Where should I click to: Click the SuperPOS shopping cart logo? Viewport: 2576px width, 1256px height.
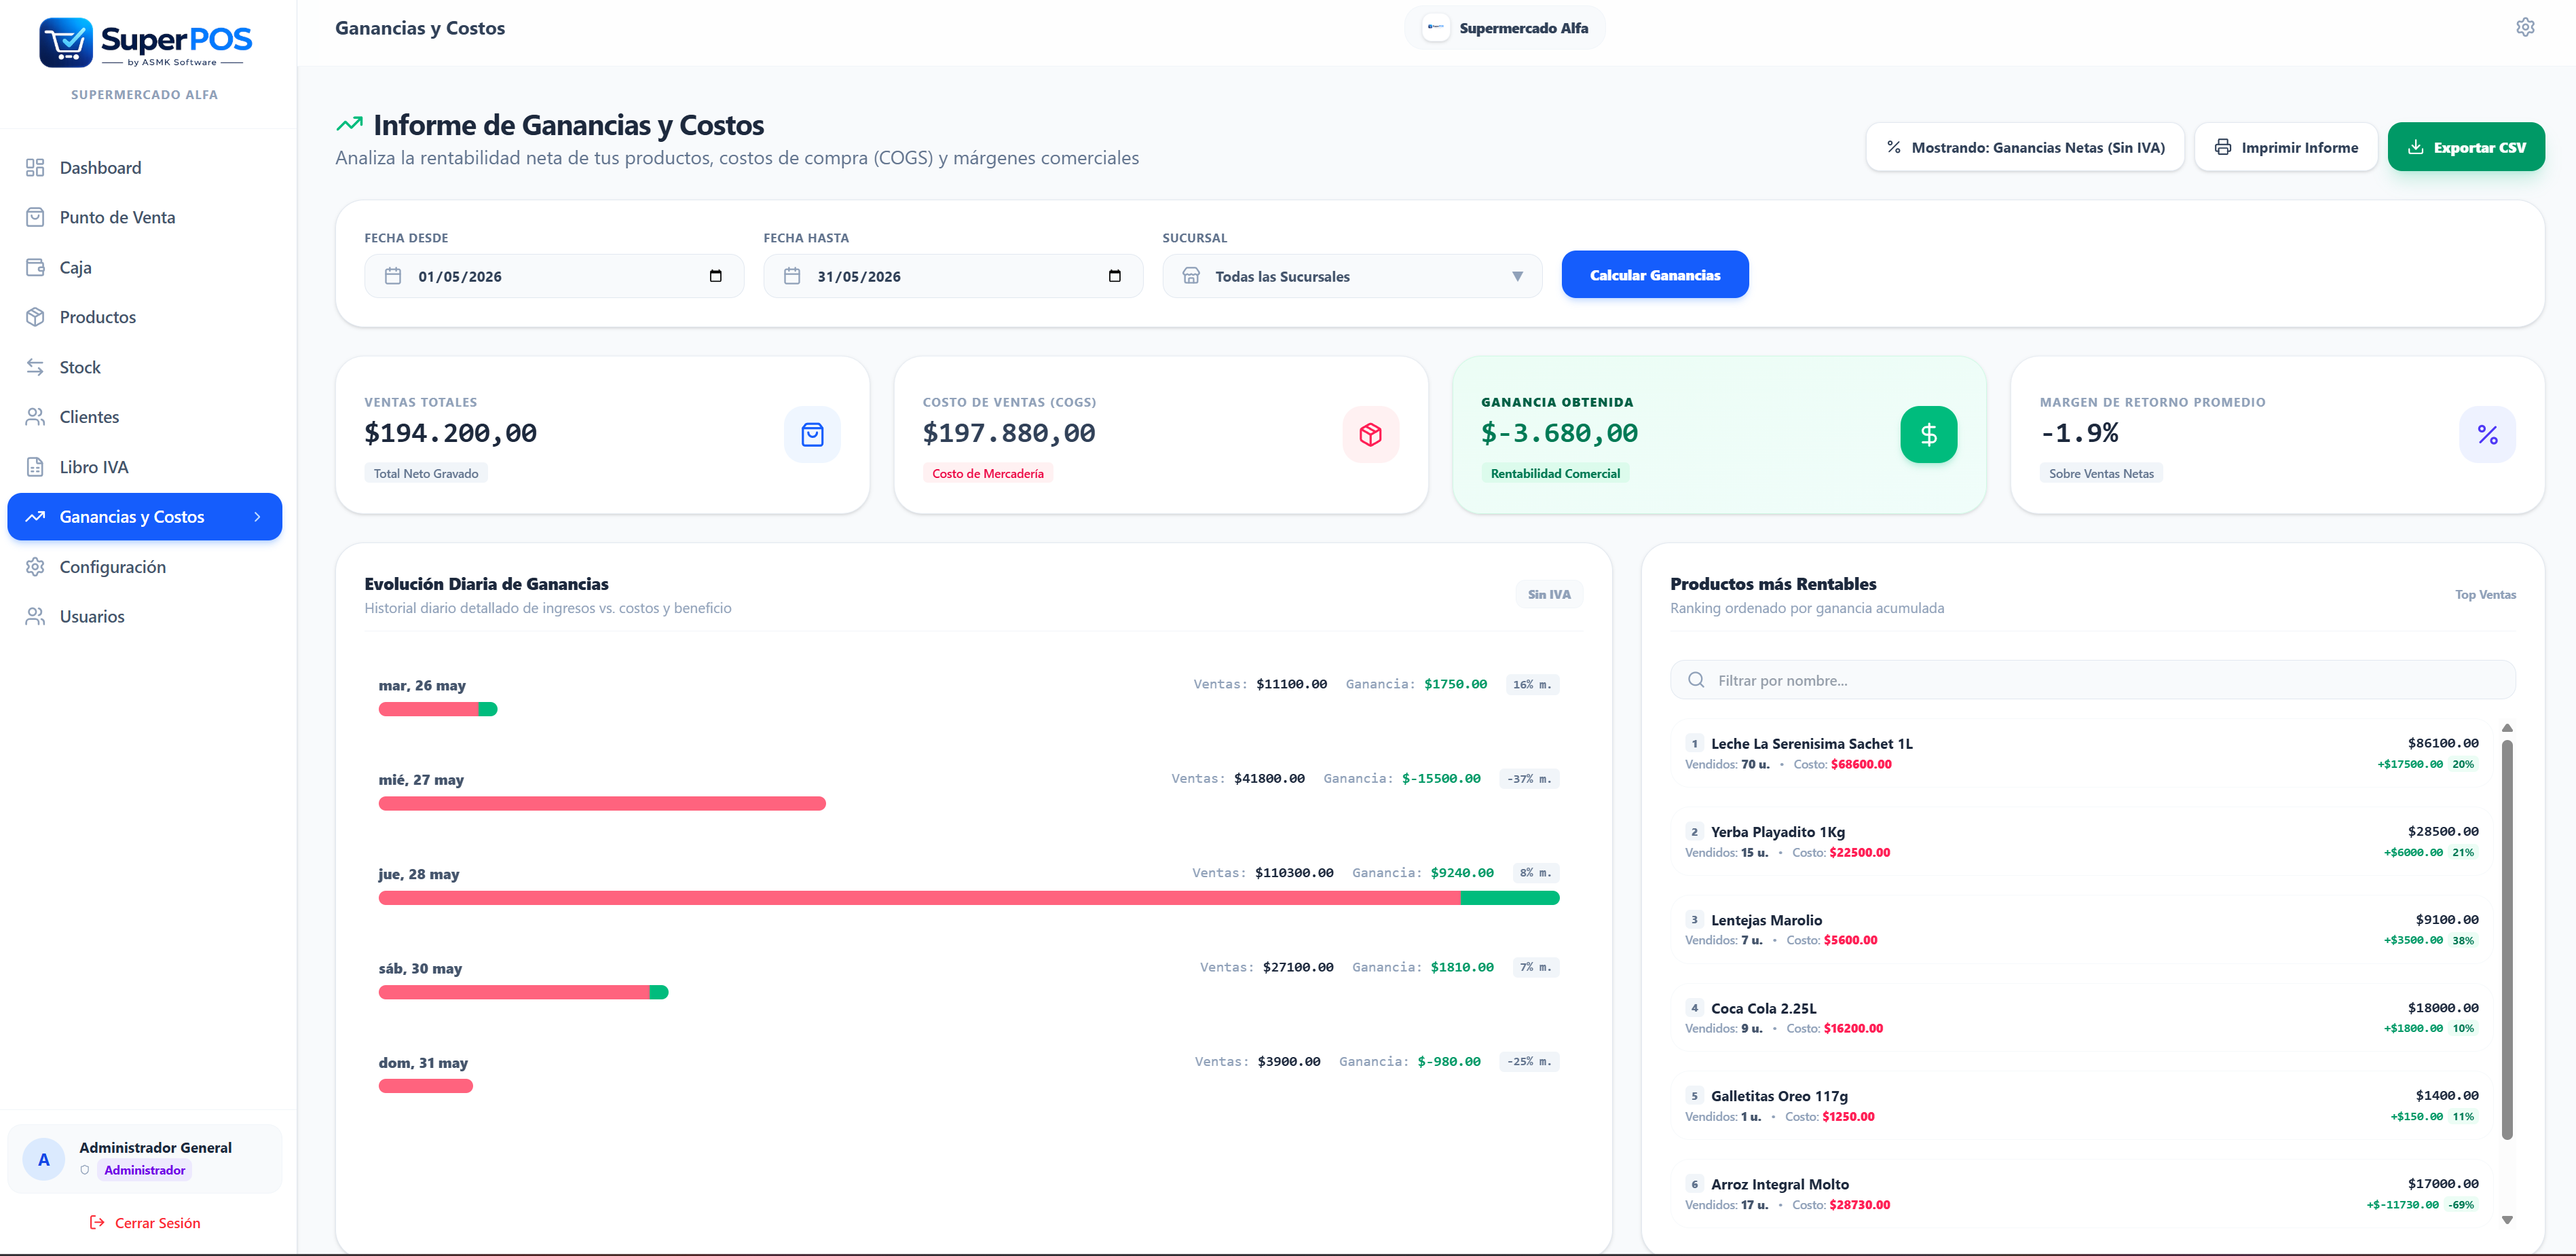[x=66, y=42]
